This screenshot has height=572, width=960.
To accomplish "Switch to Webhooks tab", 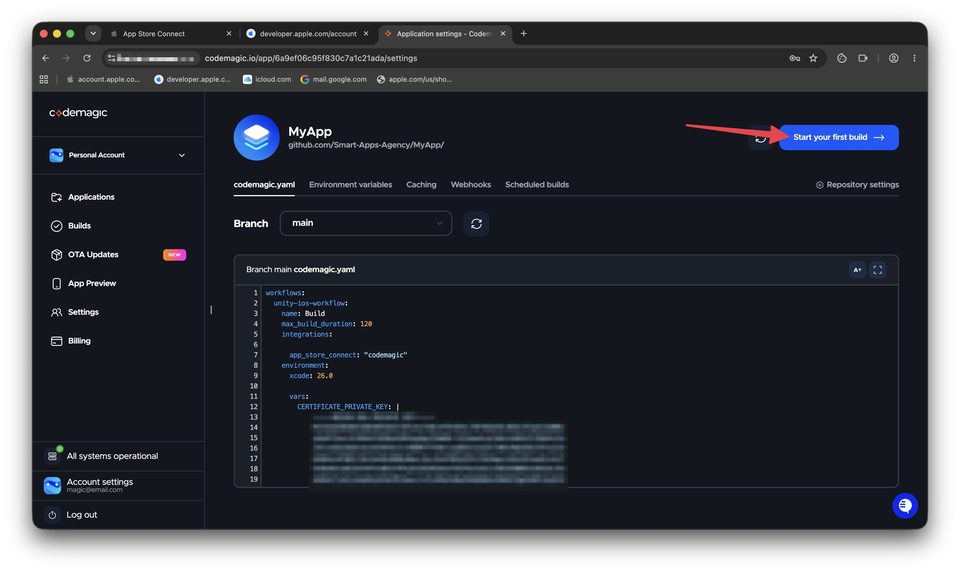I will pyautogui.click(x=471, y=185).
